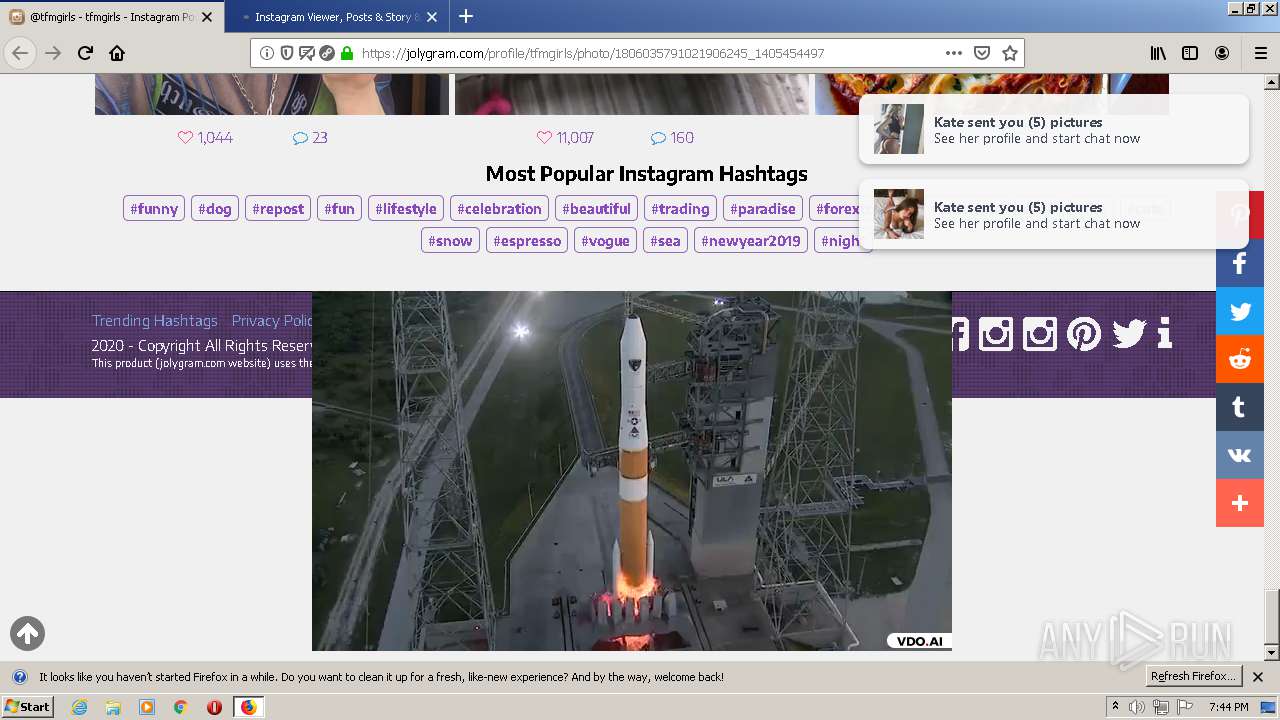Screen dimensions: 1280x720
Task: Click the heart icon with 1,044 likes
Action: pos(185,138)
